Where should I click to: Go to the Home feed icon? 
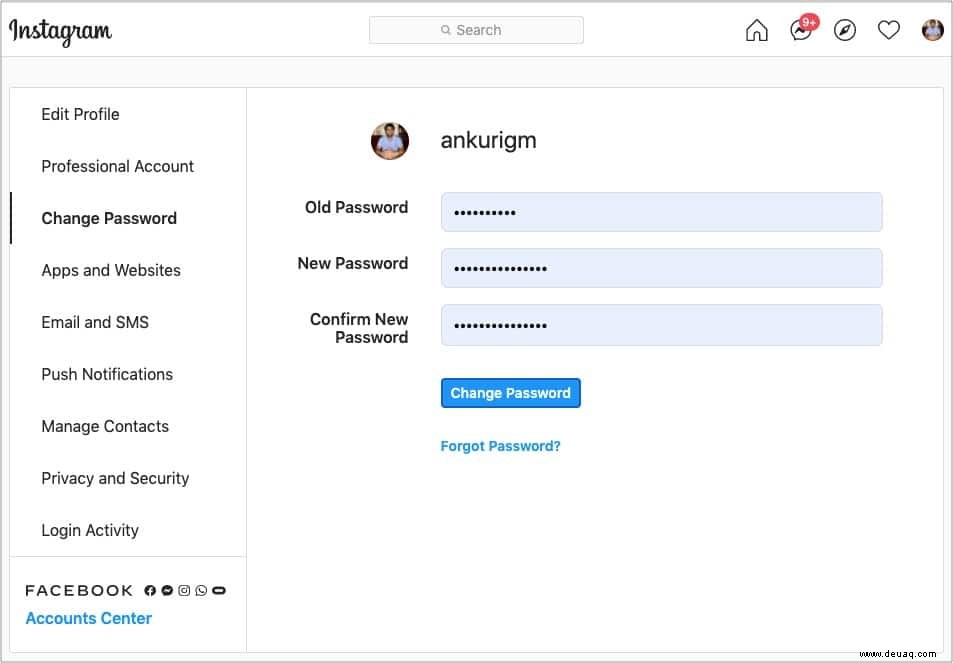(x=757, y=30)
